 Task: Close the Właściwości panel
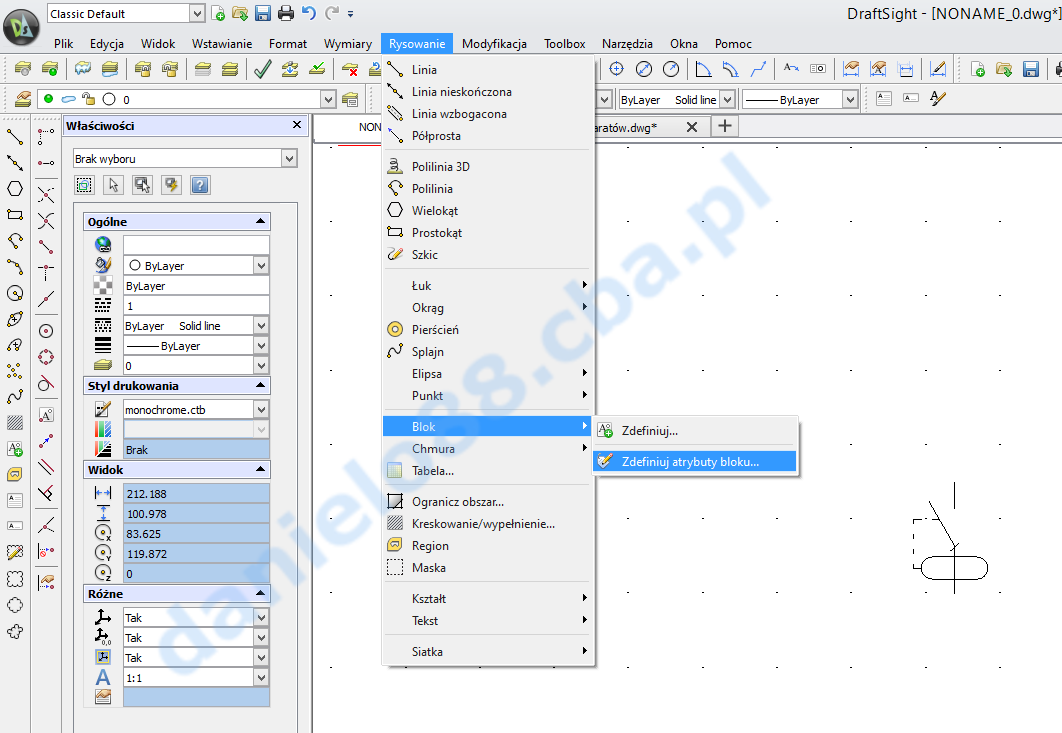[x=297, y=125]
